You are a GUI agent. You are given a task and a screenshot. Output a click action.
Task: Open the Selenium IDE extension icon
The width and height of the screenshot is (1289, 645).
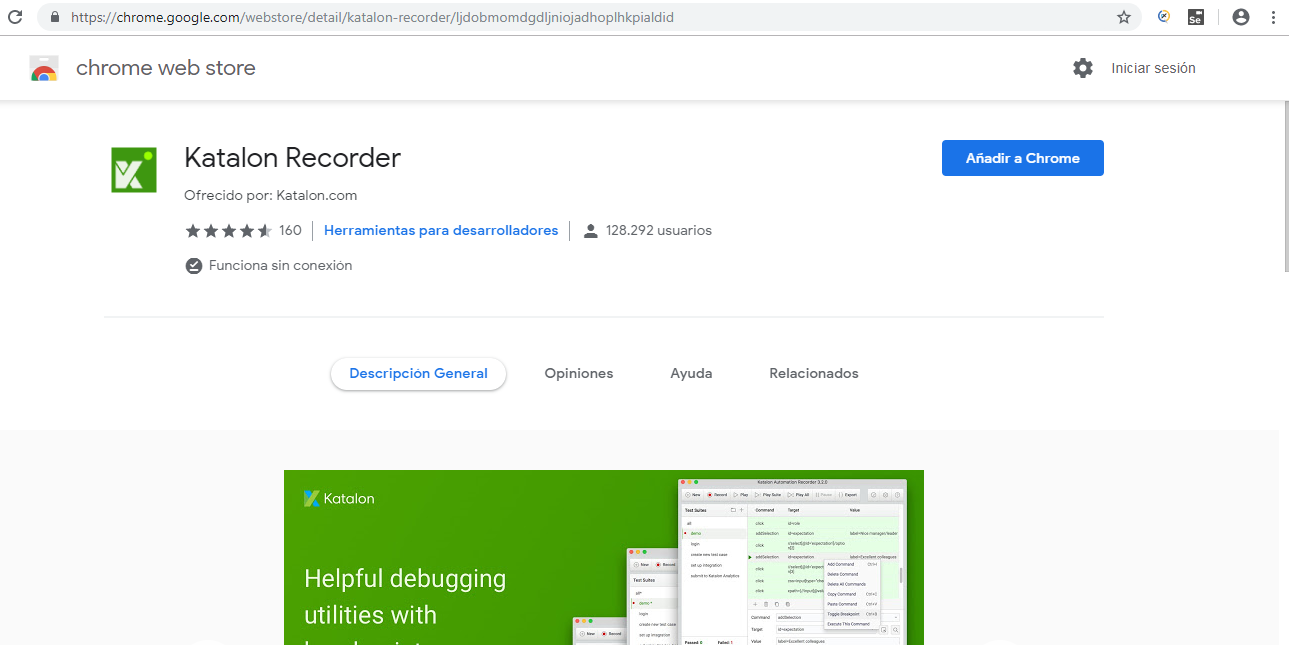(x=1195, y=17)
